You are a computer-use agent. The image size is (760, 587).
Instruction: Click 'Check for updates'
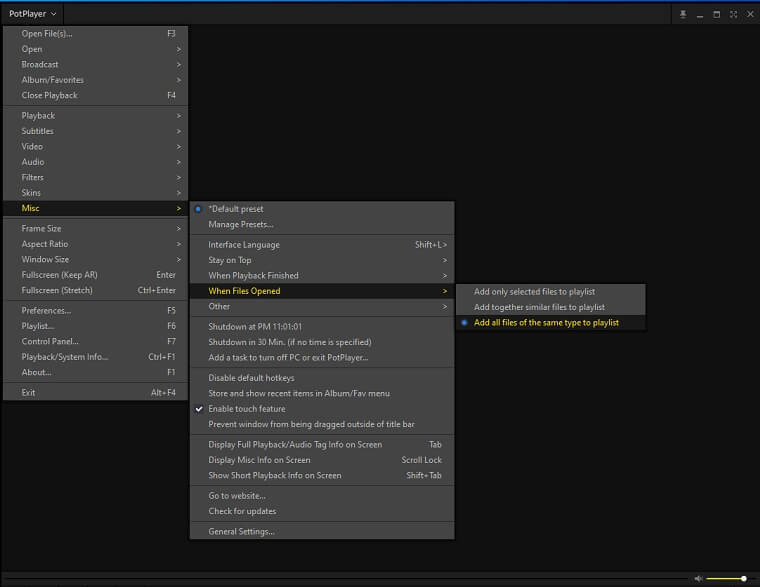click(322, 511)
